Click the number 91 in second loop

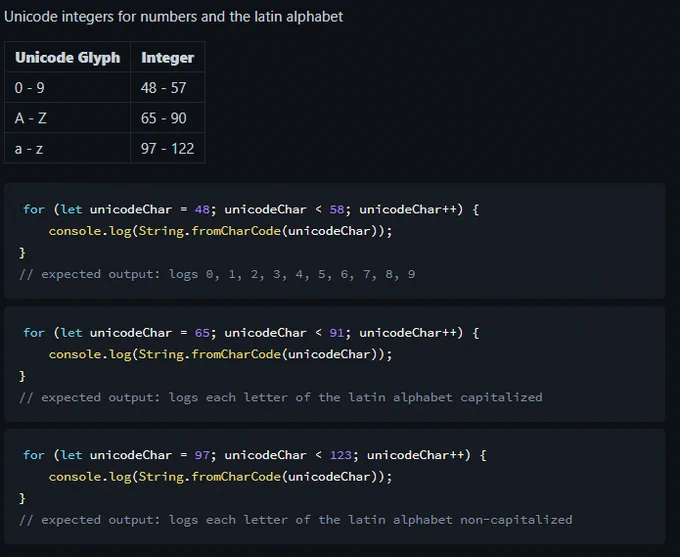[x=337, y=333]
